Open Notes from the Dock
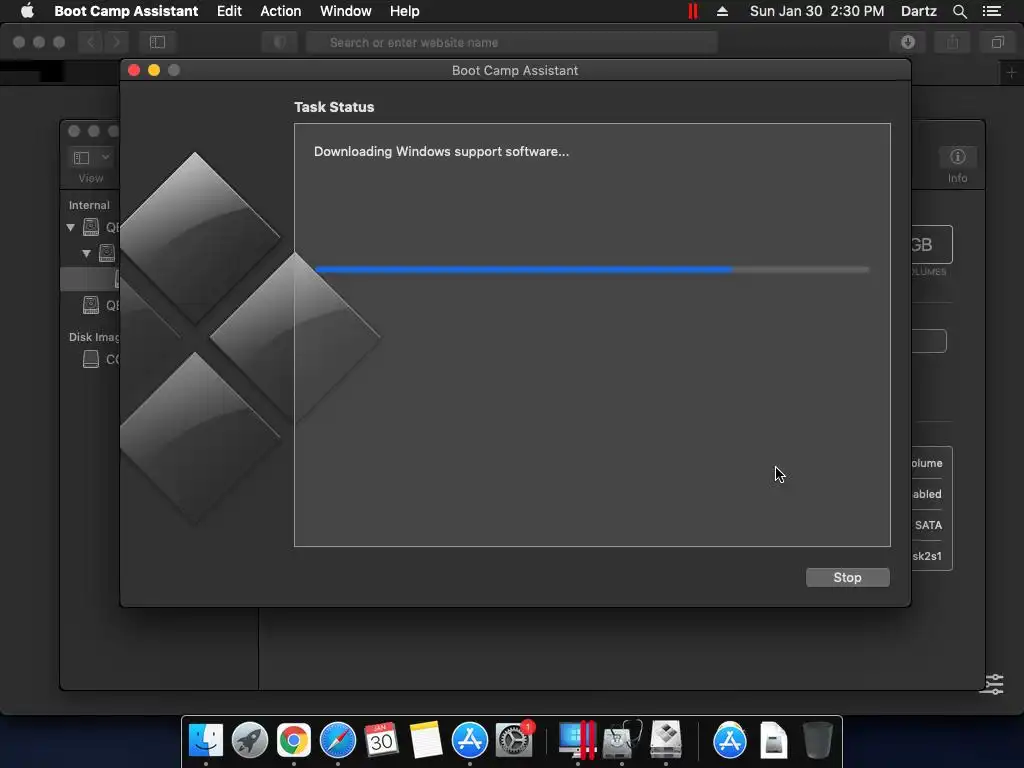The width and height of the screenshot is (1024, 768). (426, 740)
